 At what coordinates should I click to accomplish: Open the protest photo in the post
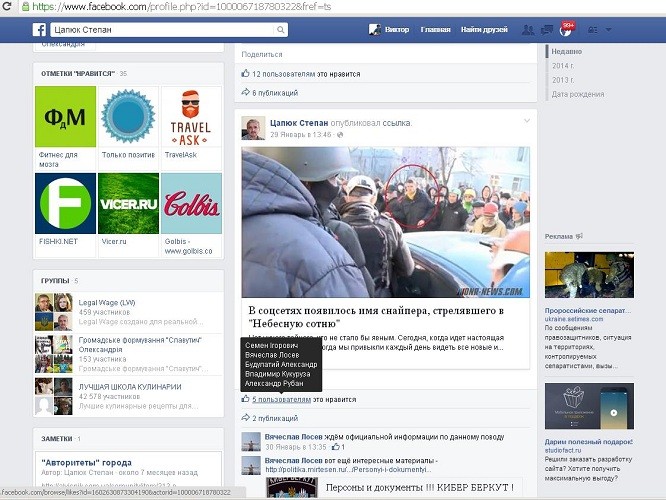point(386,222)
